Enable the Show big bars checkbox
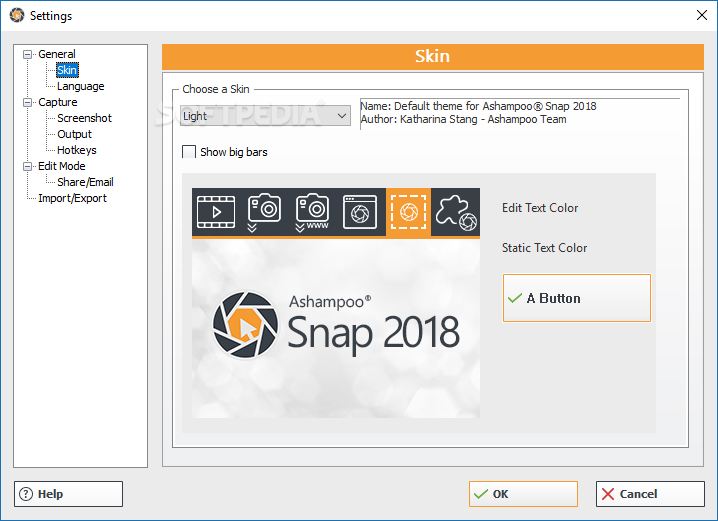The height and width of the screenshot is (521, 718). (189, 152)
